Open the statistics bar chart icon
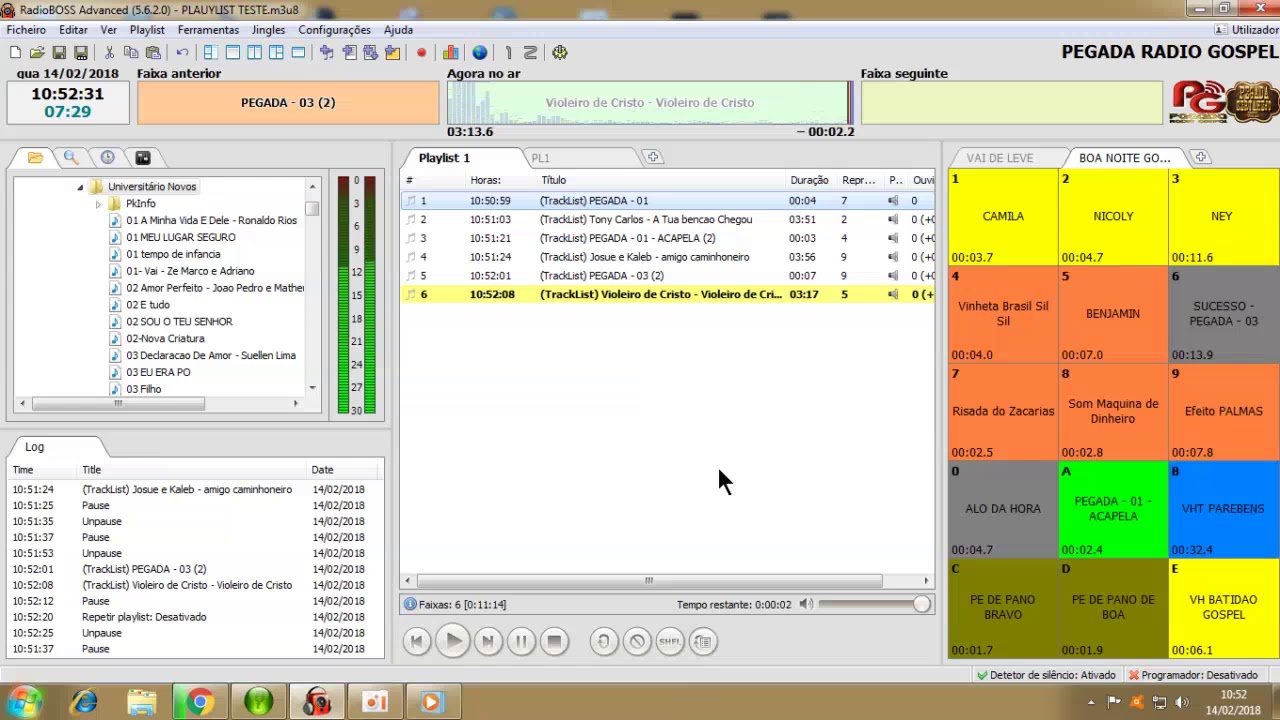The width and height of the screenshot is (1280, 720). (x=451, y=53)
